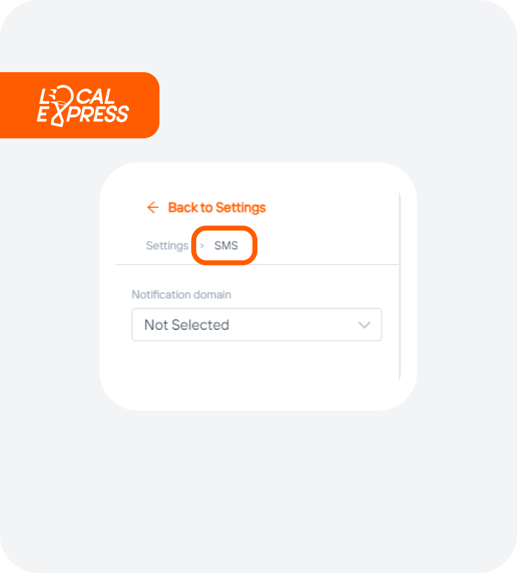
Task: Select the Settings breadcrumb
Action: click(167, 246)
